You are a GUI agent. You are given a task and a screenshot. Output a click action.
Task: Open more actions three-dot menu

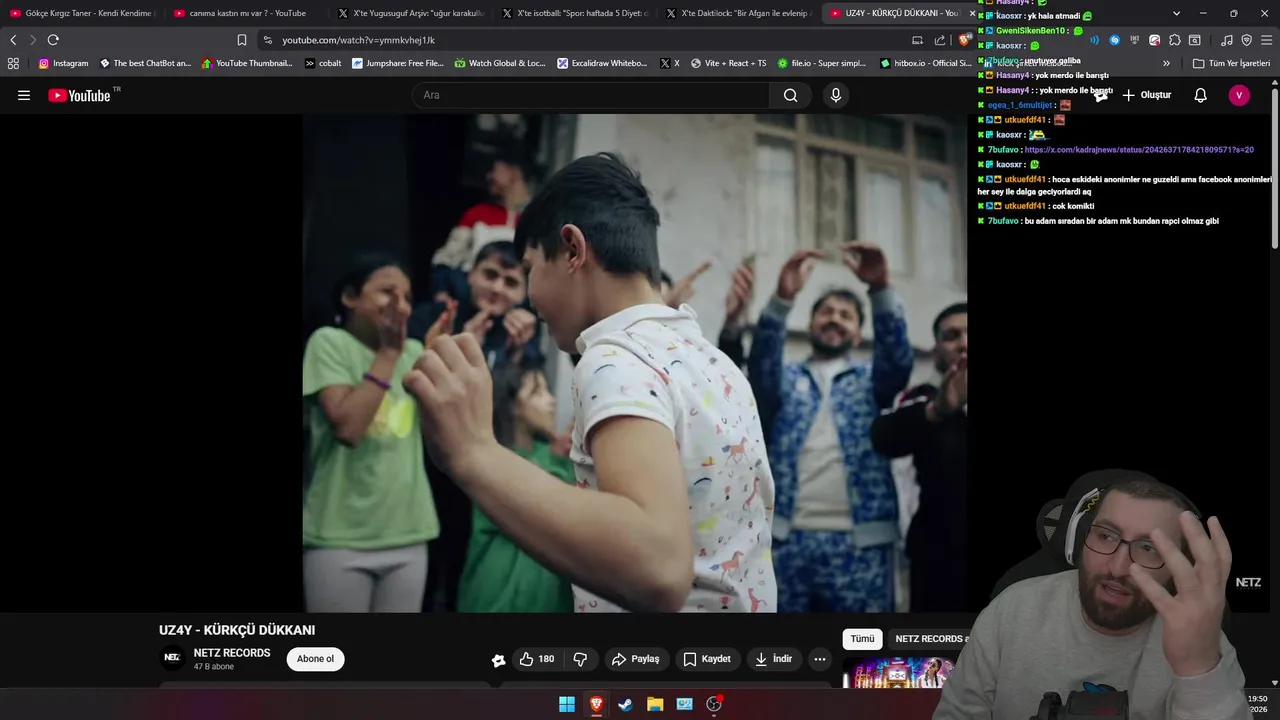click(820, 659)
